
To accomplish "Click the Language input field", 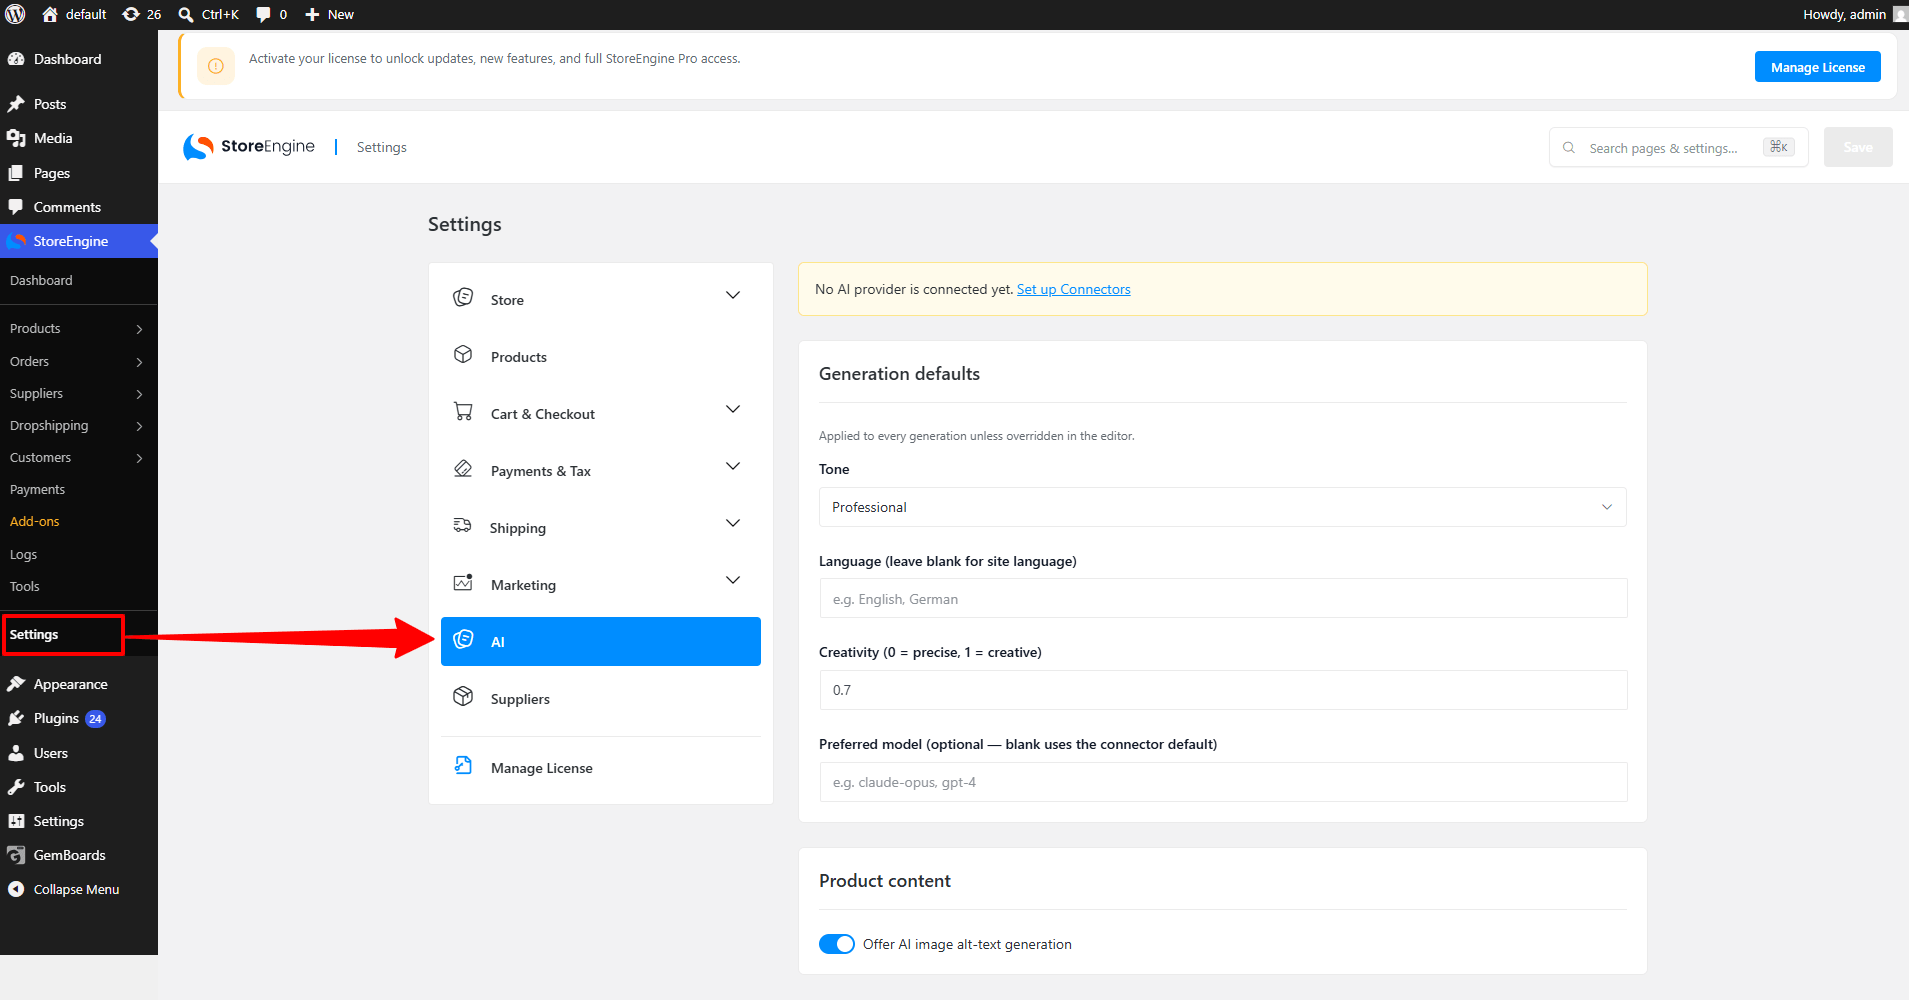I will point(1223,598).
